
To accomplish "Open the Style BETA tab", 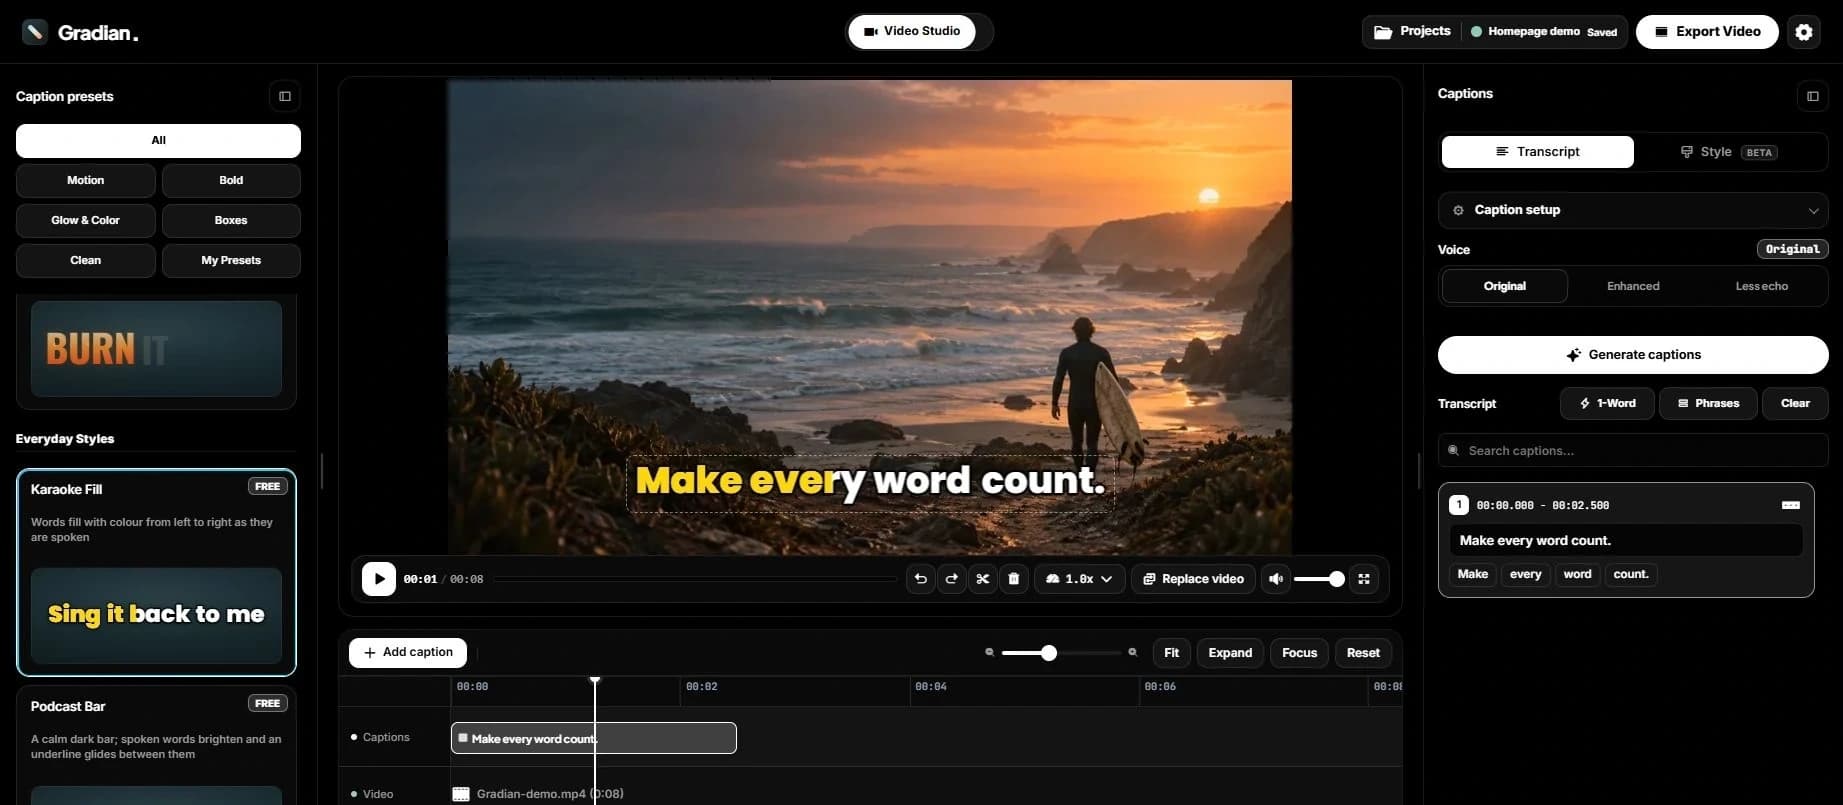I will point(1730,152).
